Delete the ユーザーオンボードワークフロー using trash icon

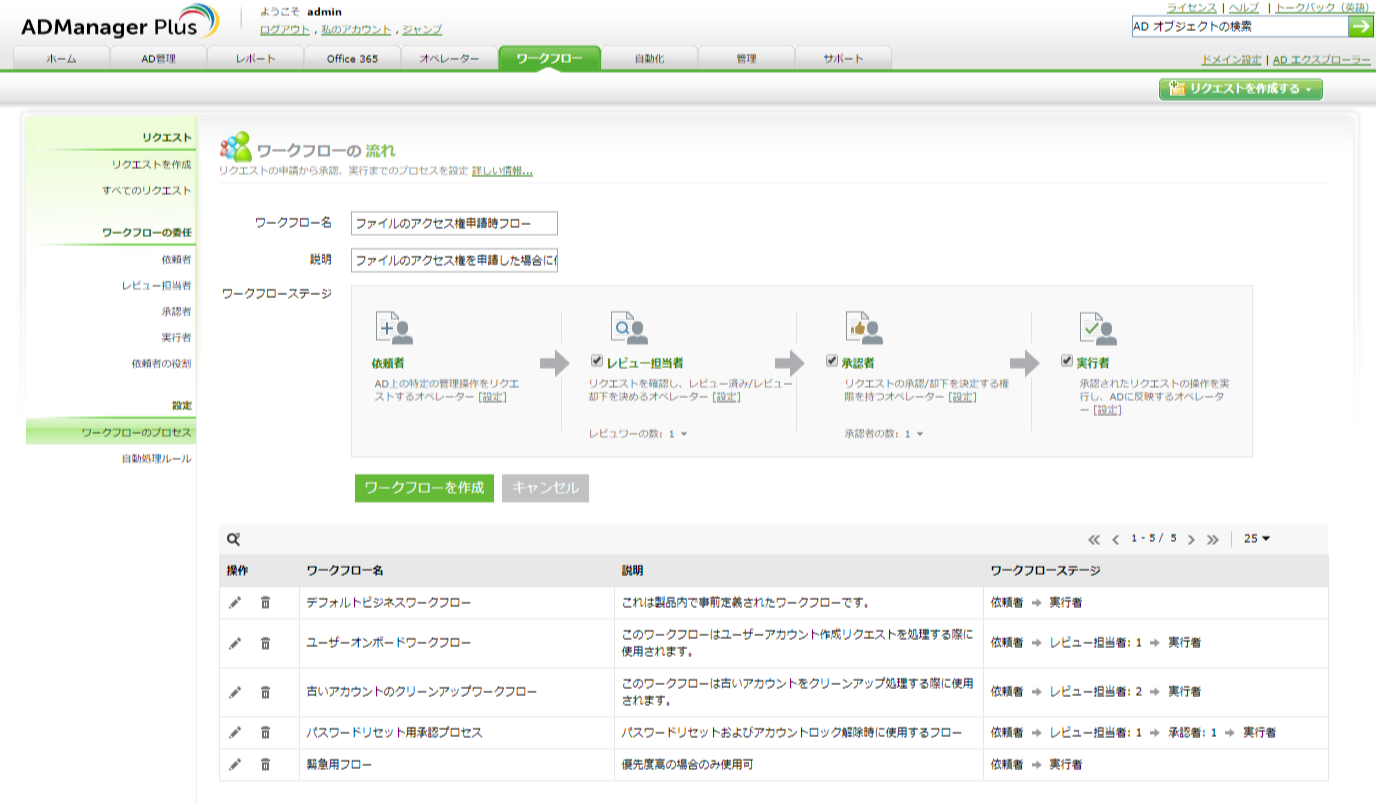click(x=265, y=643)
